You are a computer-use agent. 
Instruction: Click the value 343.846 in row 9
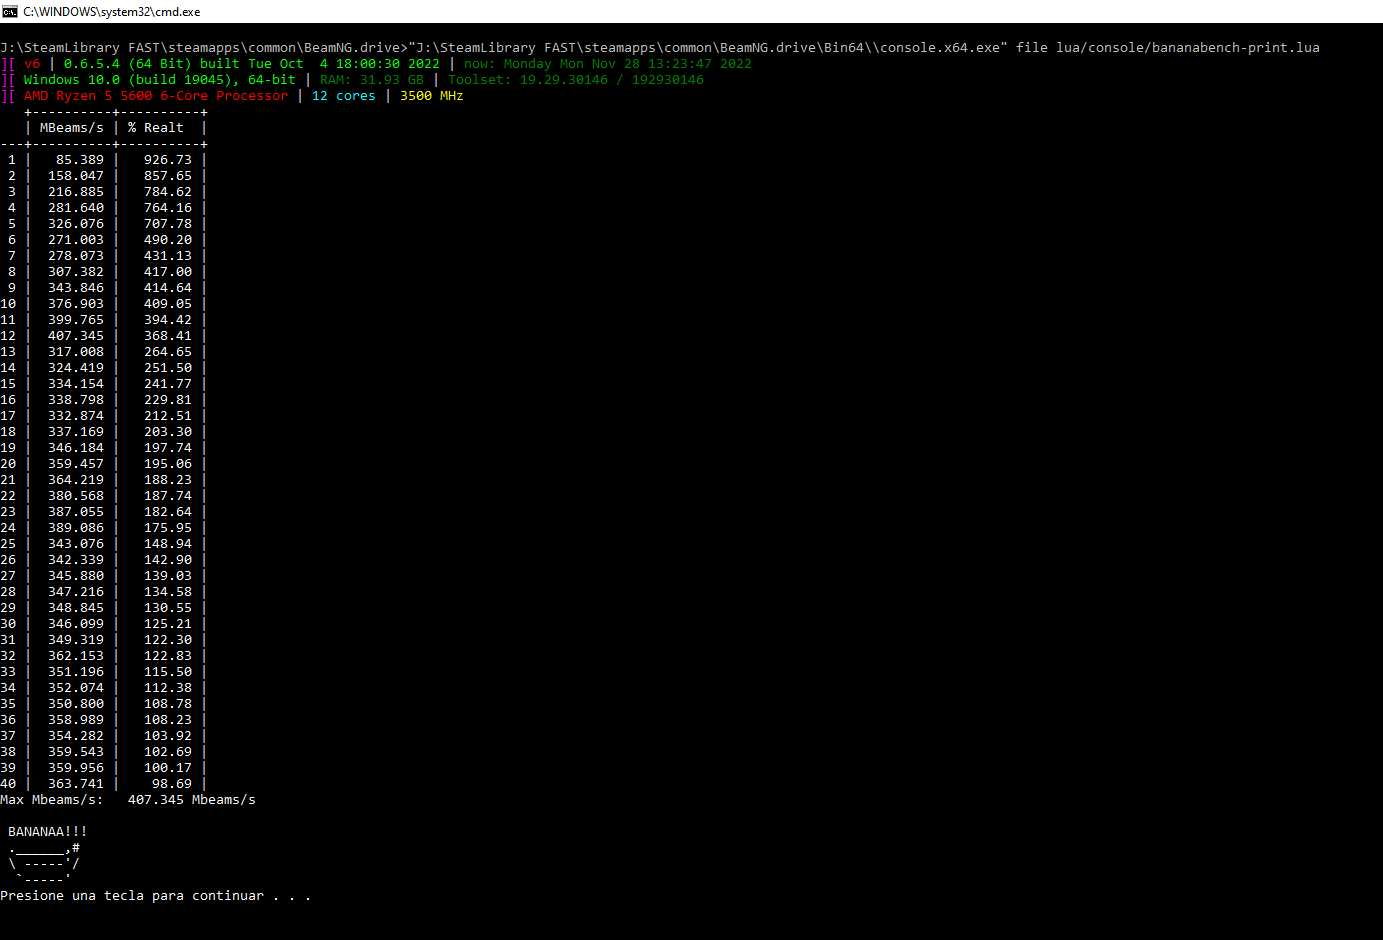76,288
